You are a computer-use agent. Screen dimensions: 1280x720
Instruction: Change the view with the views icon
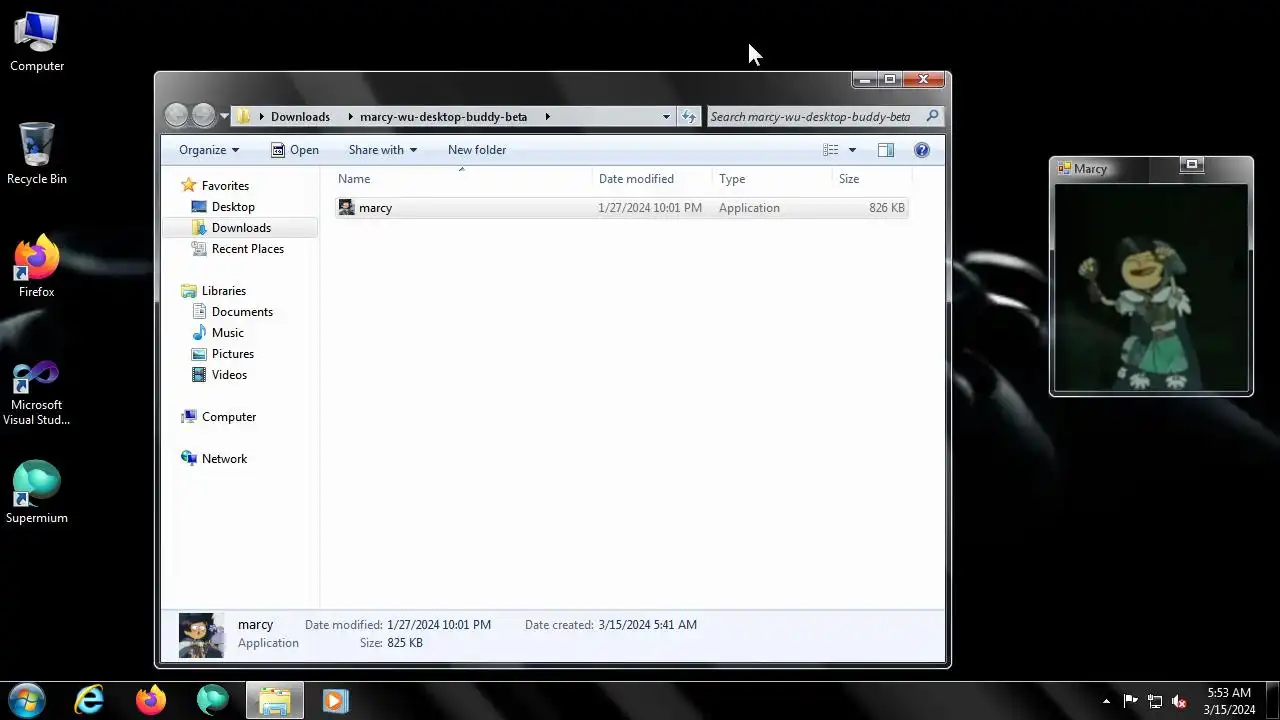click(x=831, y=150)
